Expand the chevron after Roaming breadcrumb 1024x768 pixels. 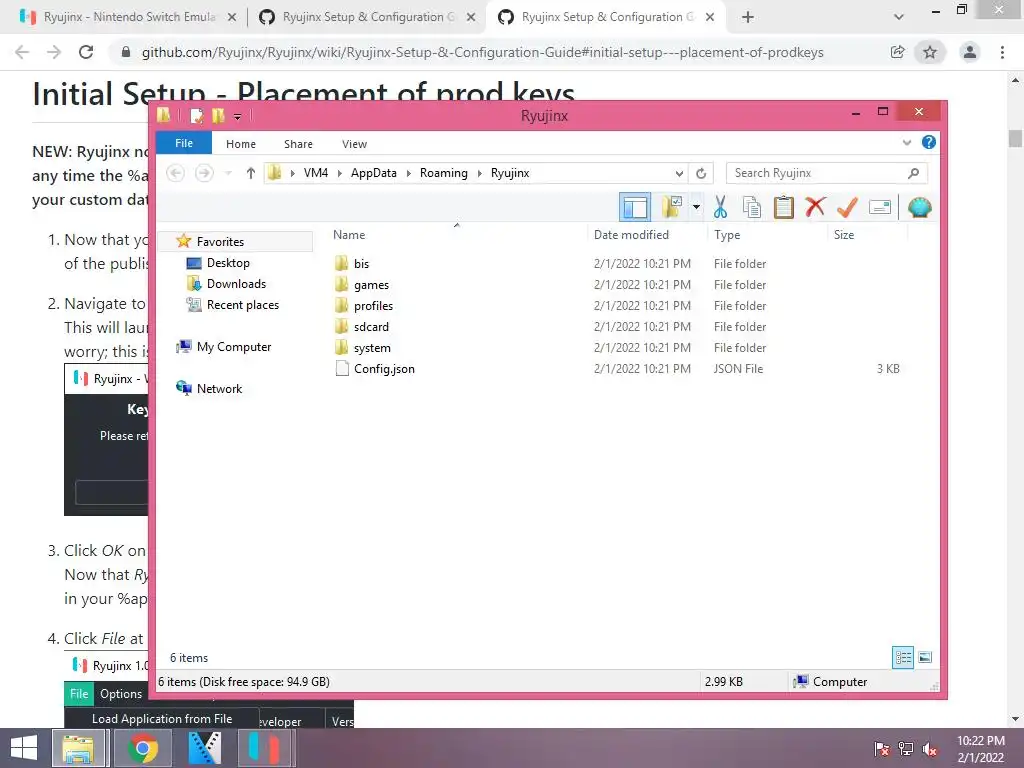coord(480,173)
